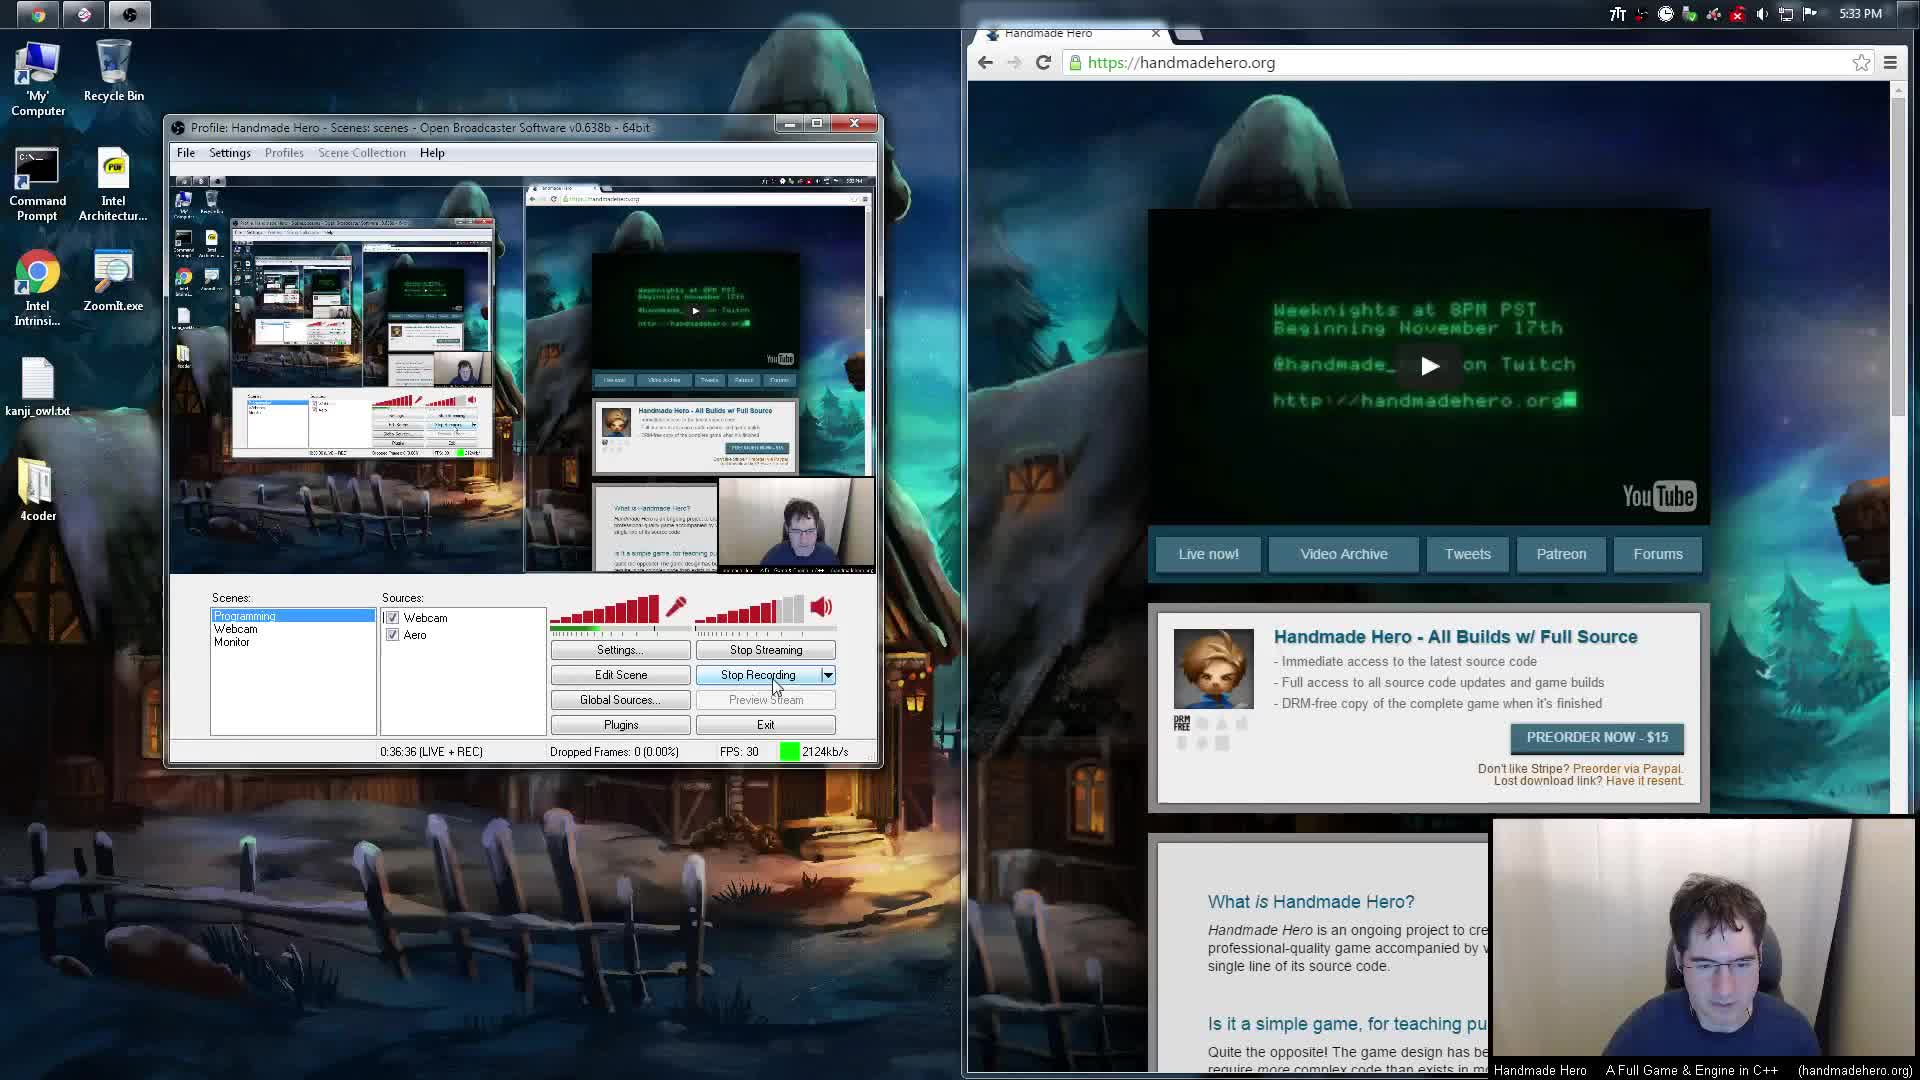
Task: Switch to the Handmade Hero browser tab
Action: [1070, 33]
